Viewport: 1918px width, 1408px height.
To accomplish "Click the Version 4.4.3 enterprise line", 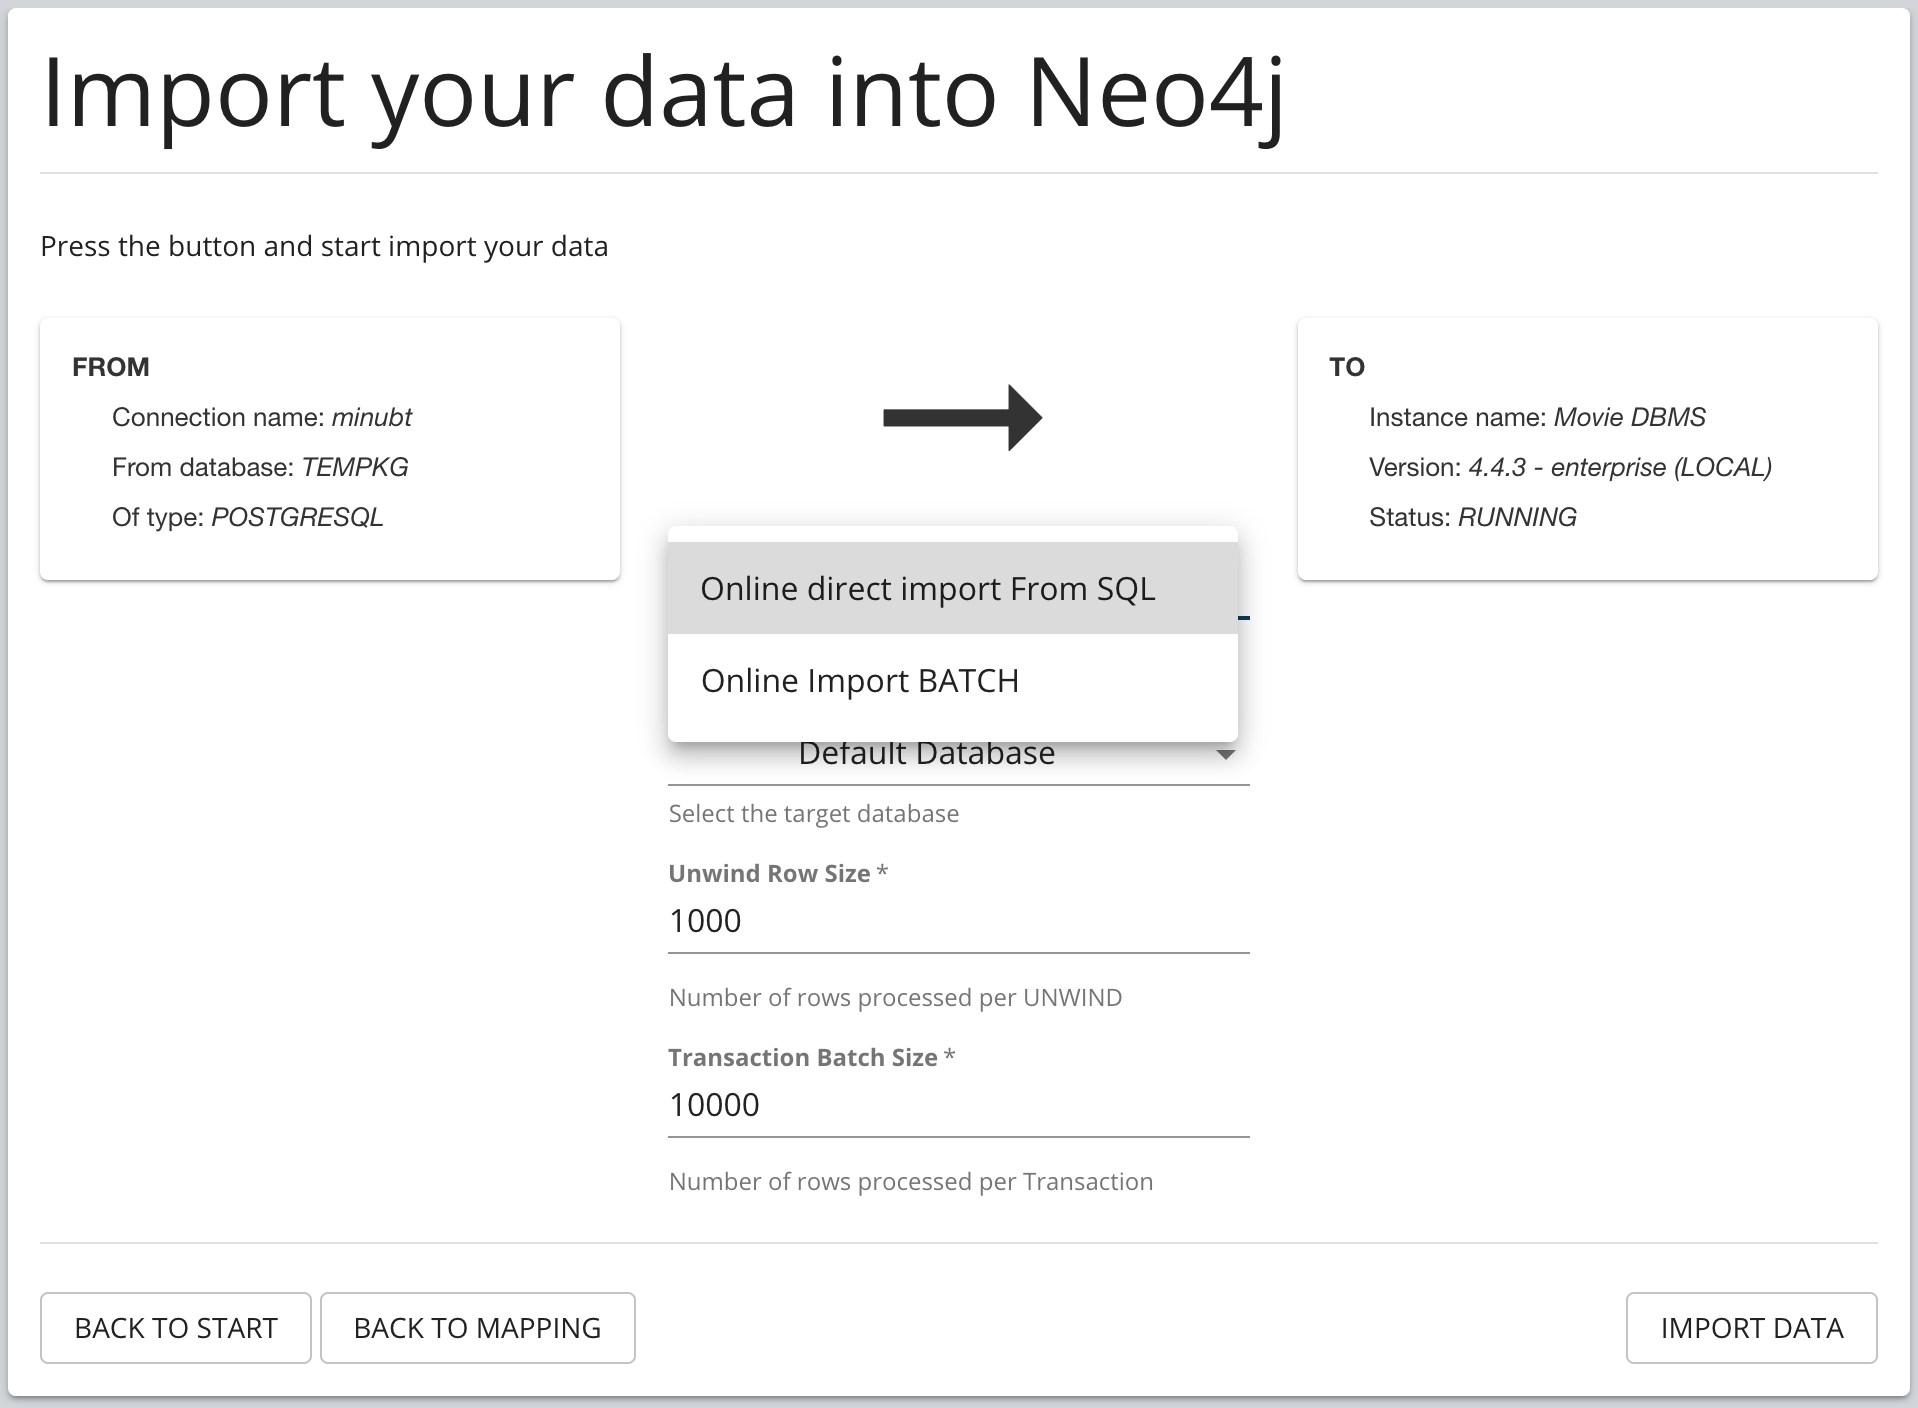I will (x=1570, y=467).
